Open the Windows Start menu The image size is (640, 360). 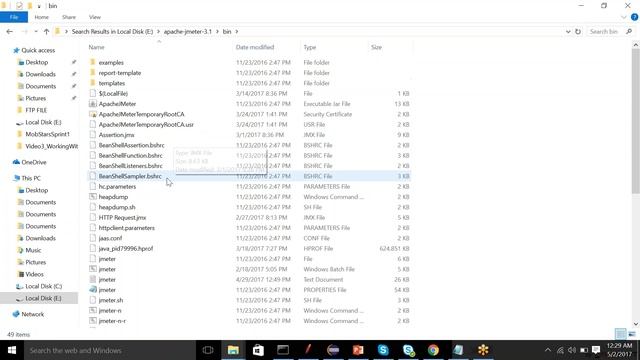pos(11,350)
